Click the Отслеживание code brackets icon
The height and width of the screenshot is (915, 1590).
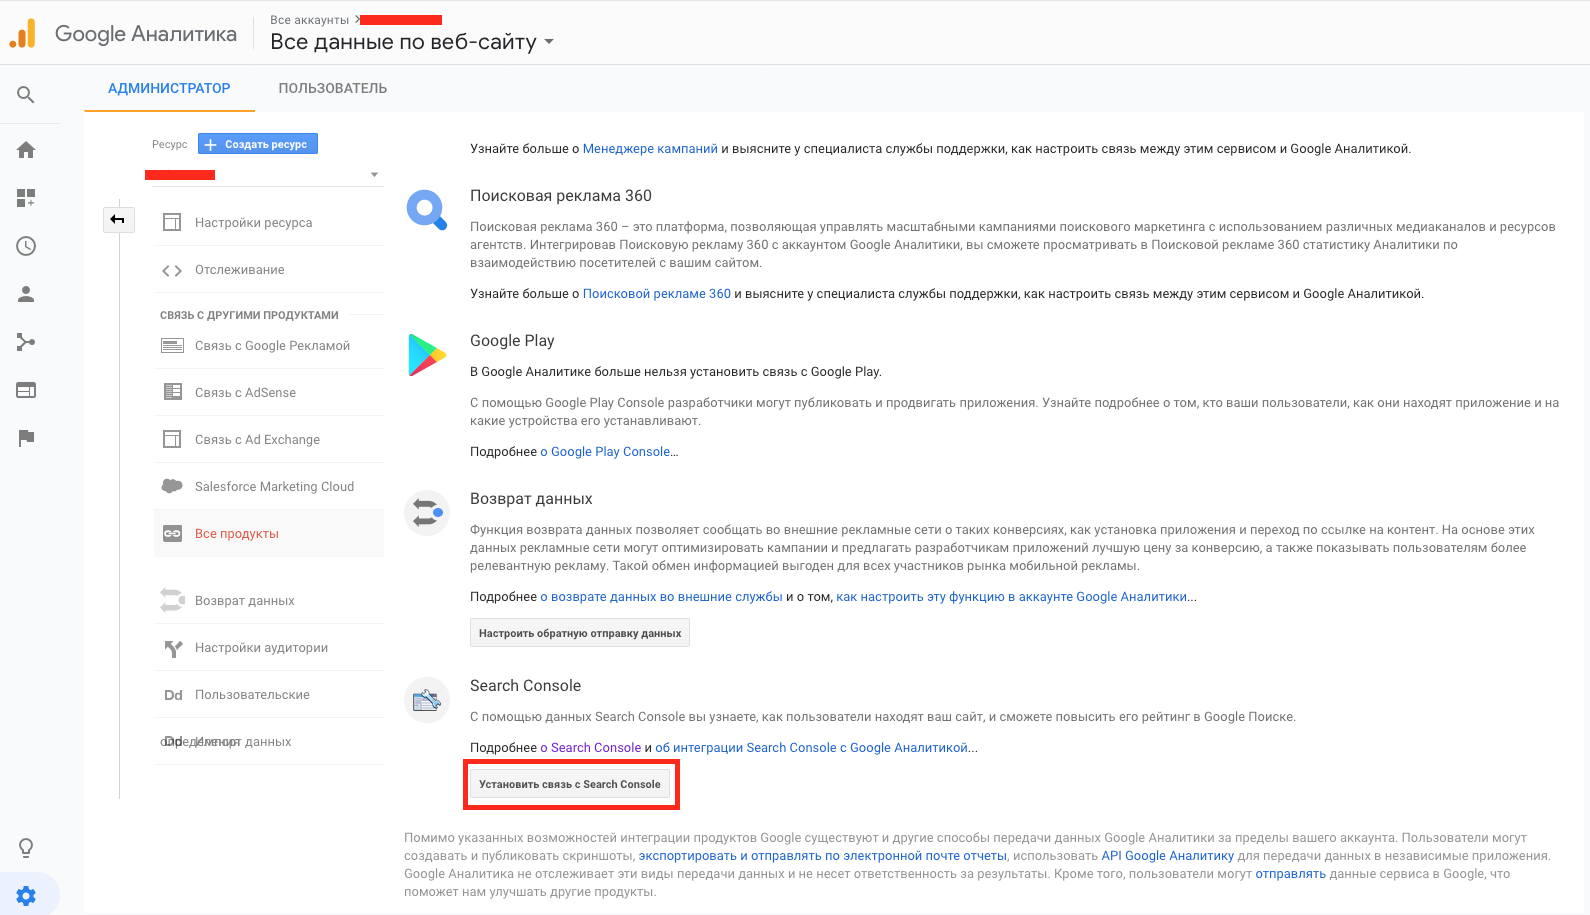pyautogui.click(x=172, y=270)
